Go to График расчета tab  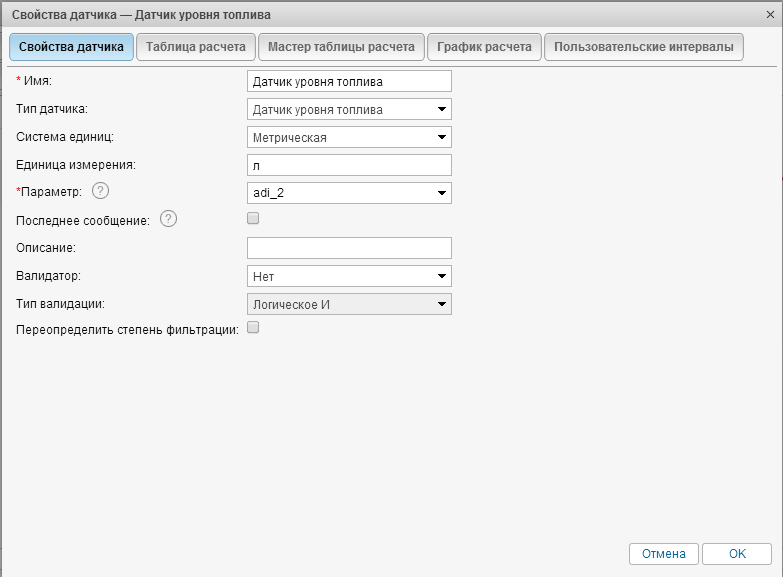click(484, 47)
